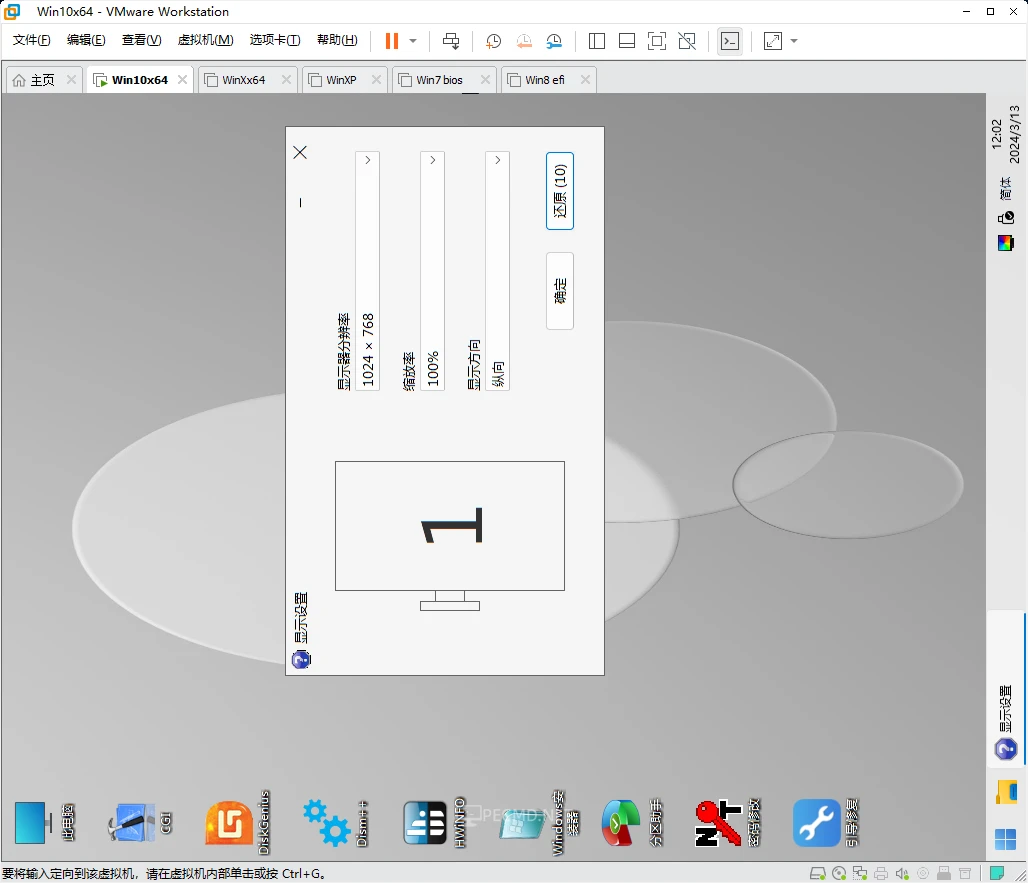The width and height of the screenshot is (1028, 883).
Task: Toggle the library sidebar view
Action: tap(597, 41)
